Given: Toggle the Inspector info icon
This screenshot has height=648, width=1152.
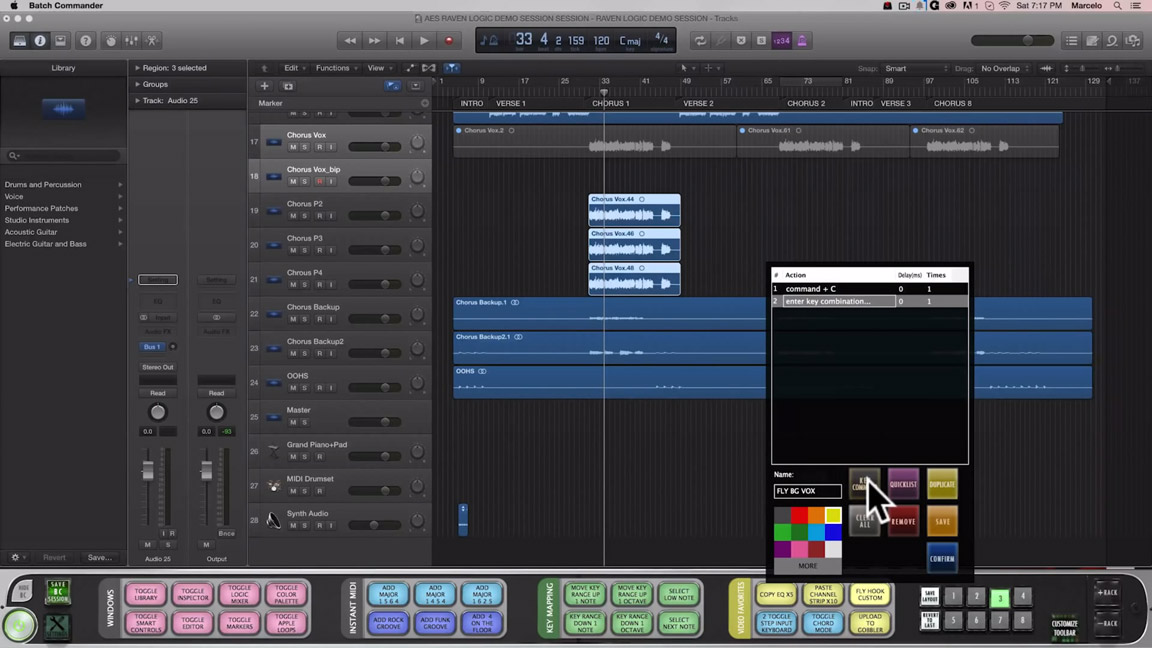Looking at the screenshot, I should pos(40,41).
